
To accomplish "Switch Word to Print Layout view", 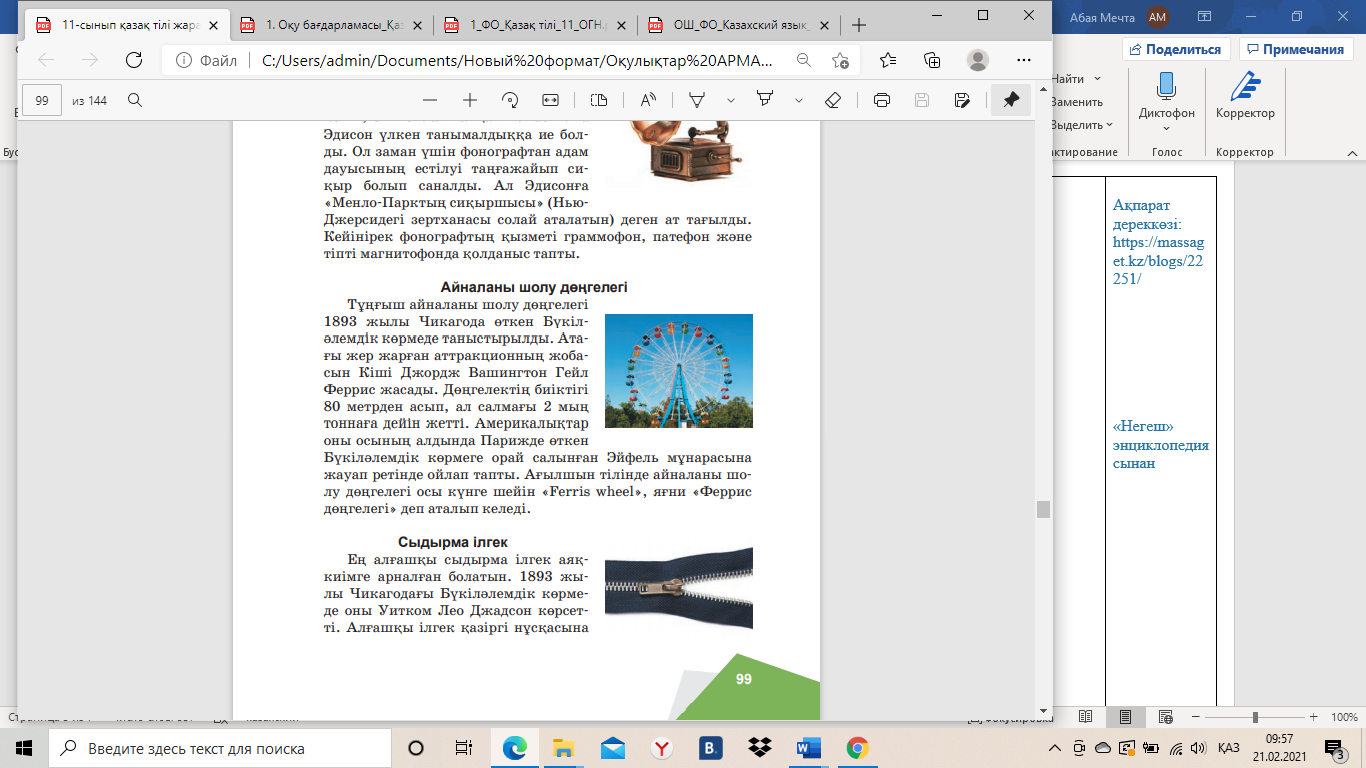I will click(1126, 717).
